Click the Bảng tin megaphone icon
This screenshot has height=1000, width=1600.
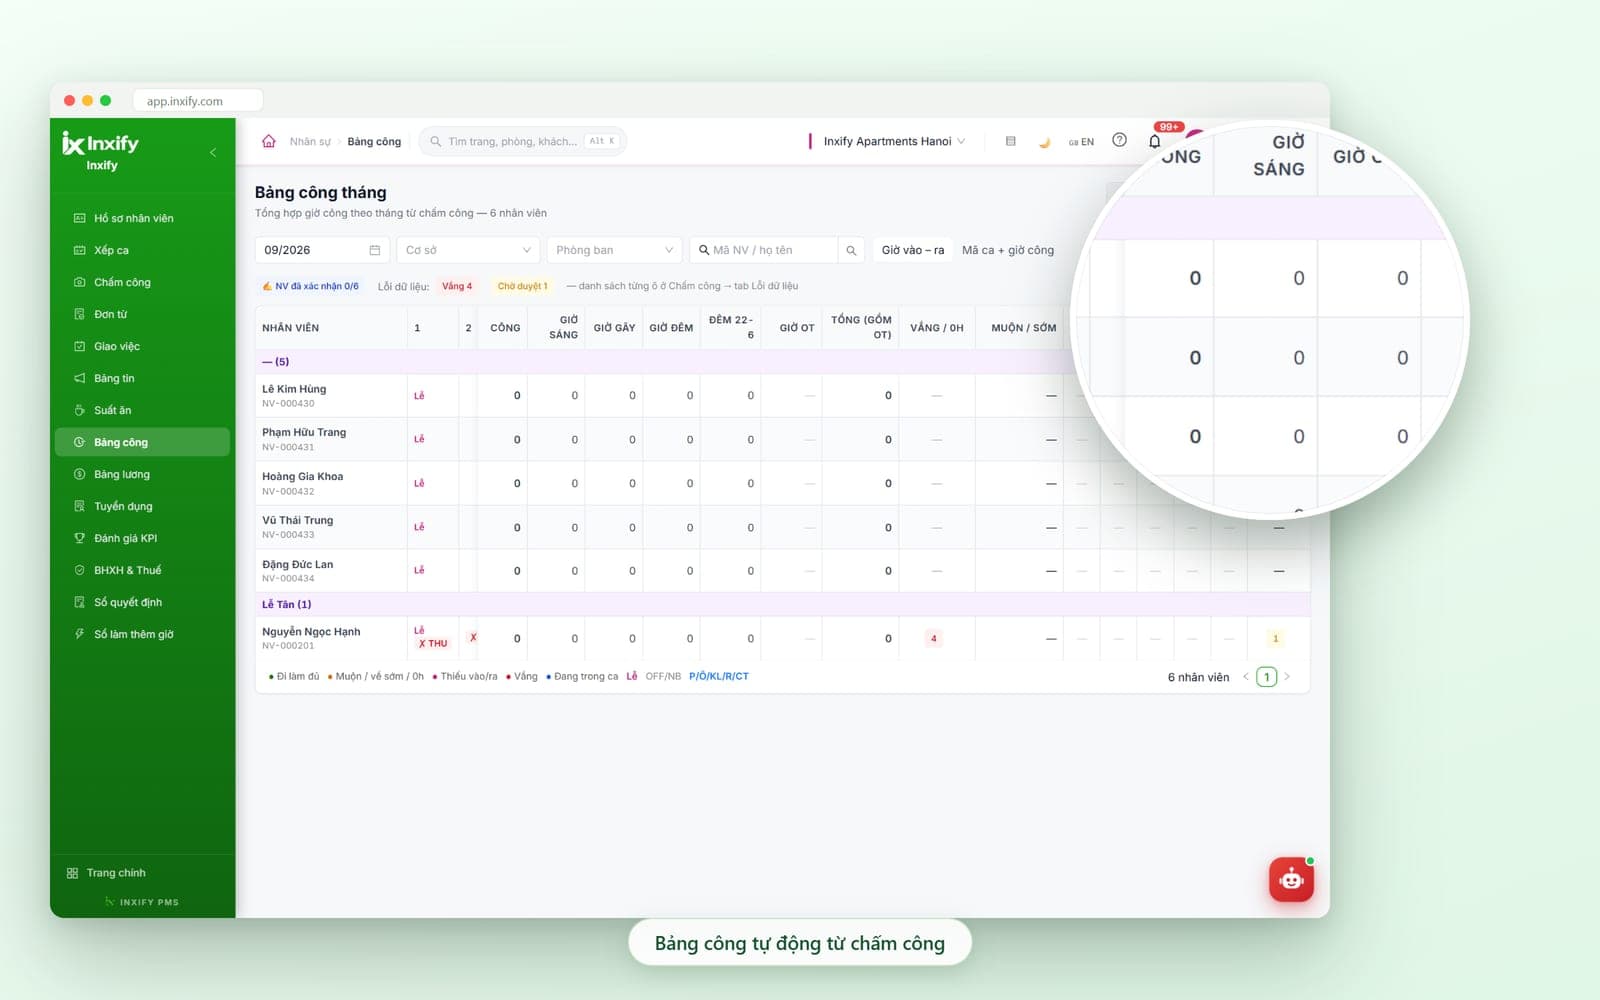click(79, 378)
